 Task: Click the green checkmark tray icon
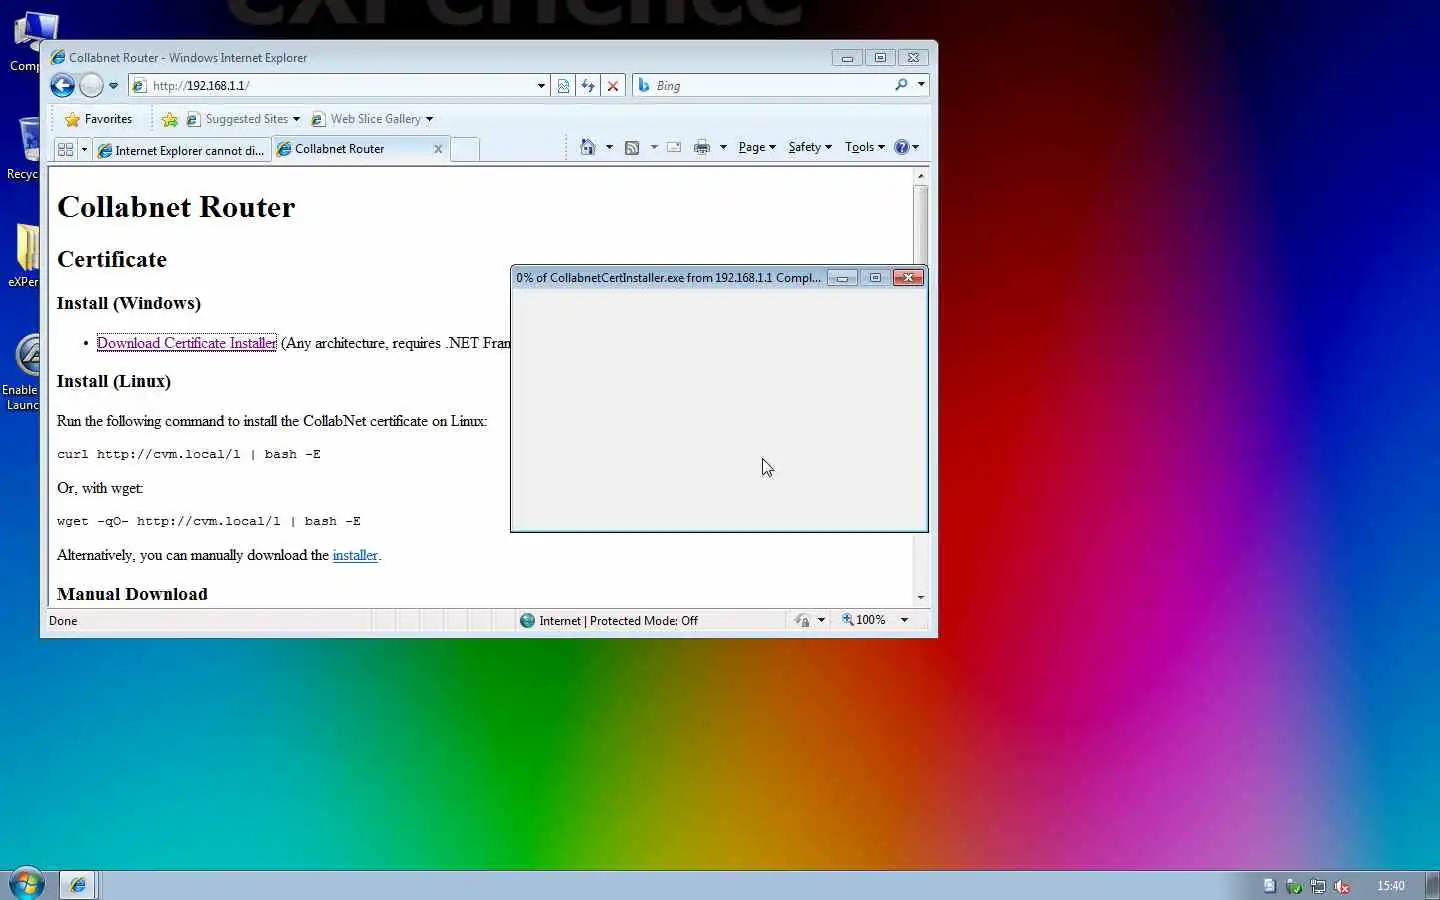tap(1294, 886)
